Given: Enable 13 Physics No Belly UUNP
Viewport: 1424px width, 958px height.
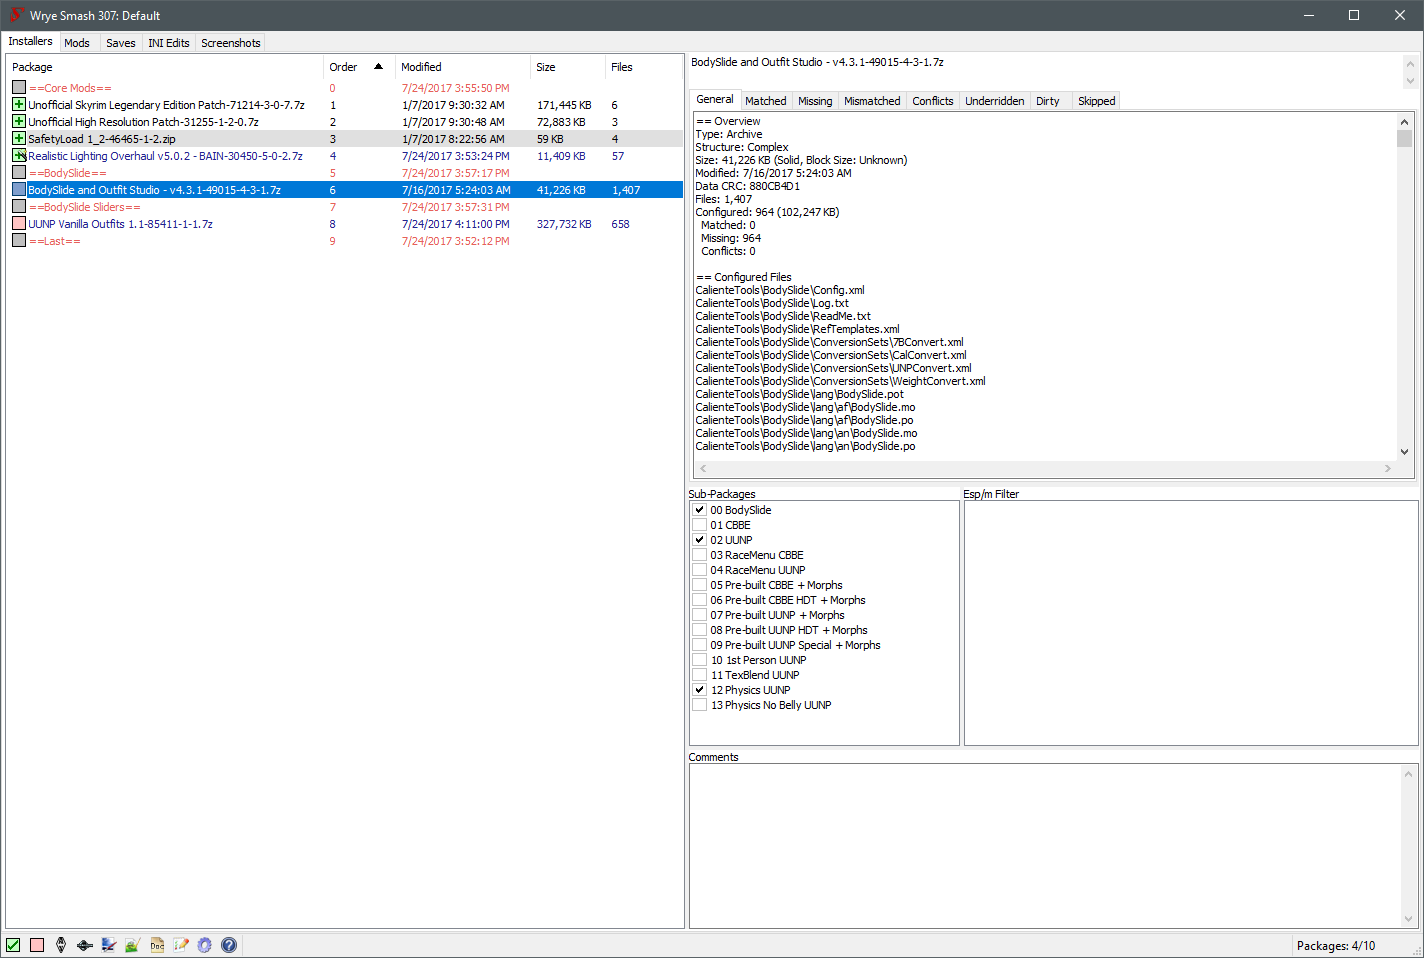Looking at the screenshot, I should point(700,705).
